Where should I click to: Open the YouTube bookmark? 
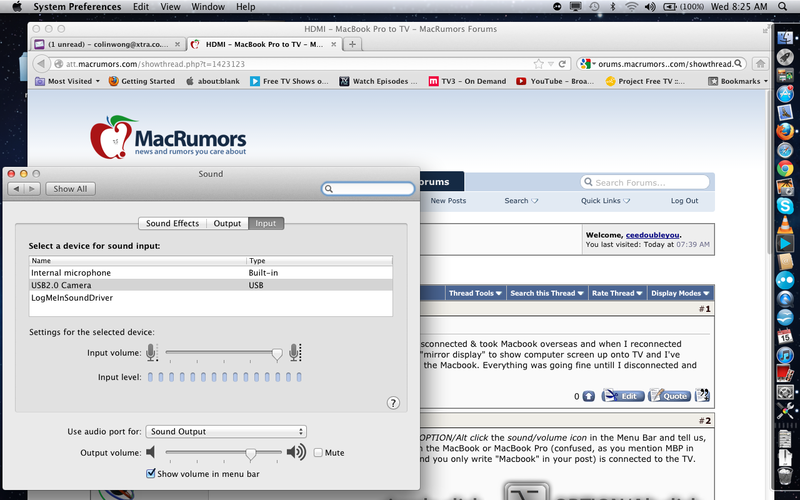555,81
